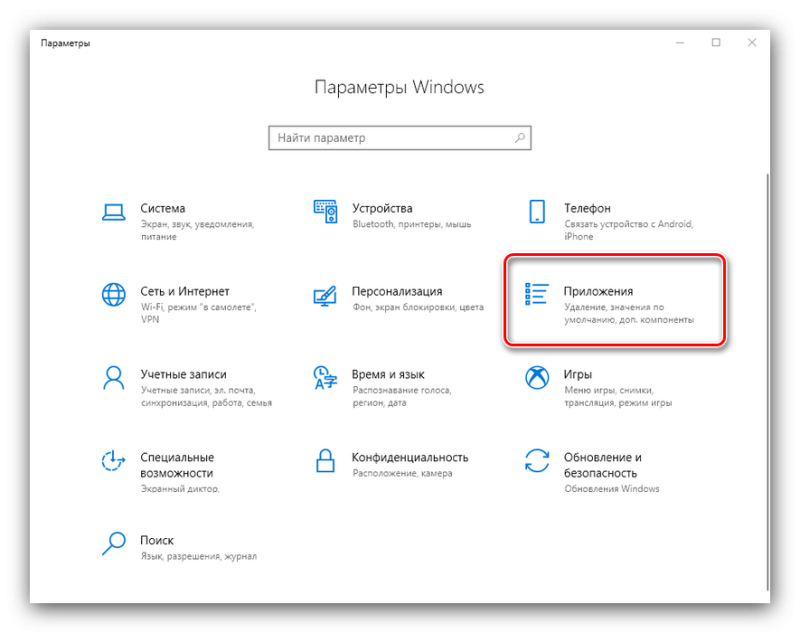Click inside the 'Найти параметр' search field
Image resolution: width=800 pixels, height=633 pixels.
(390, 138)
